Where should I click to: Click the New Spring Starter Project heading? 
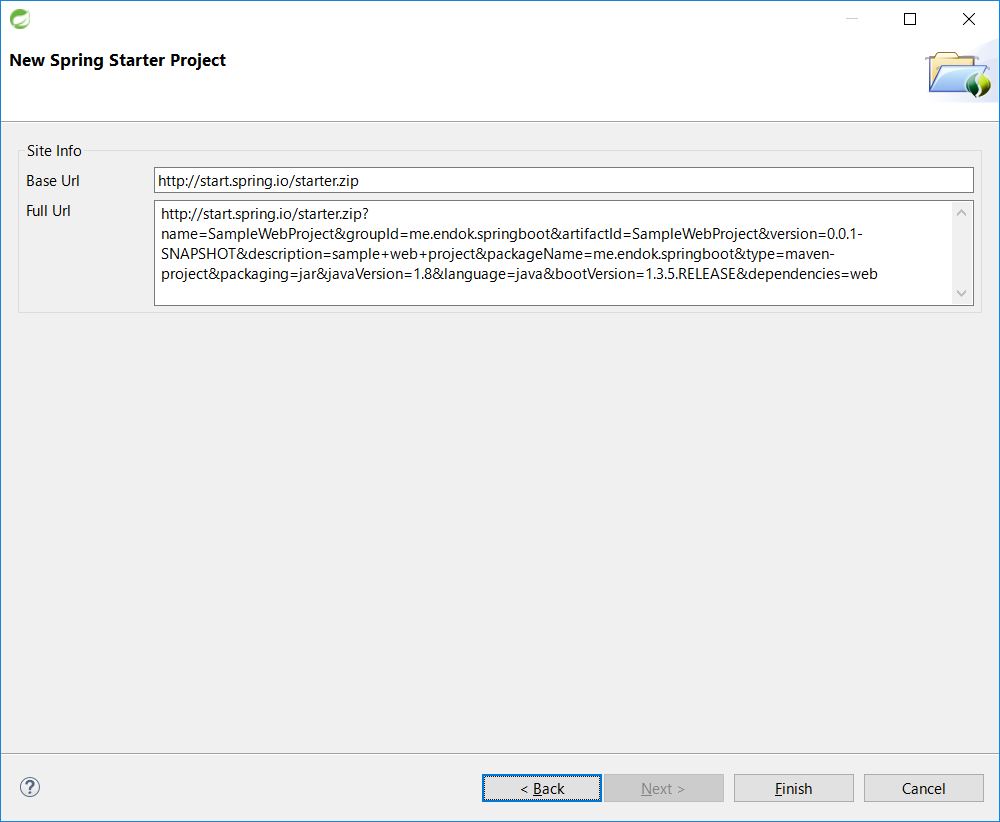117,61
